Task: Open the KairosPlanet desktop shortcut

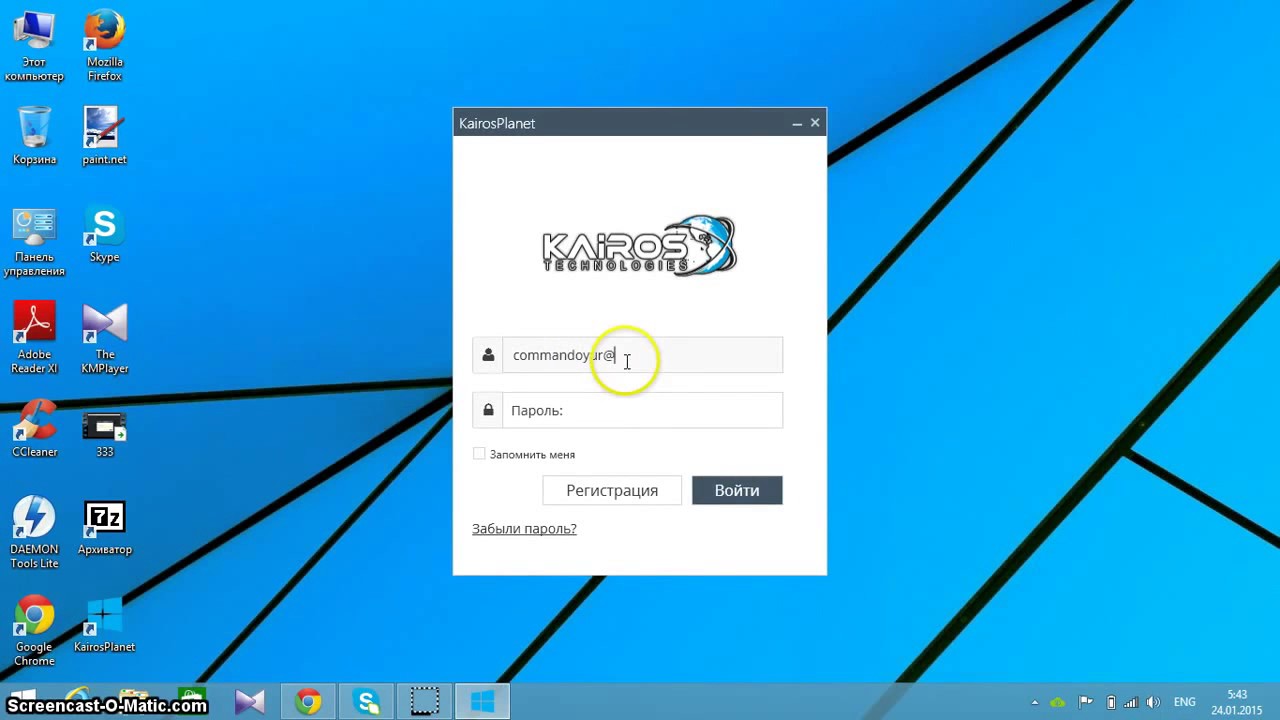Action: (x=104, y=625)
